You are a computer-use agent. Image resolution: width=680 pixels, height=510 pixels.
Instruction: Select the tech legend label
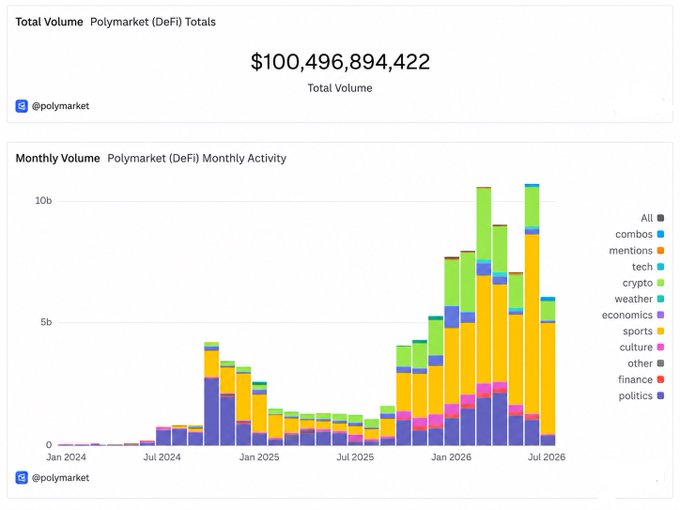click(642, 266)
